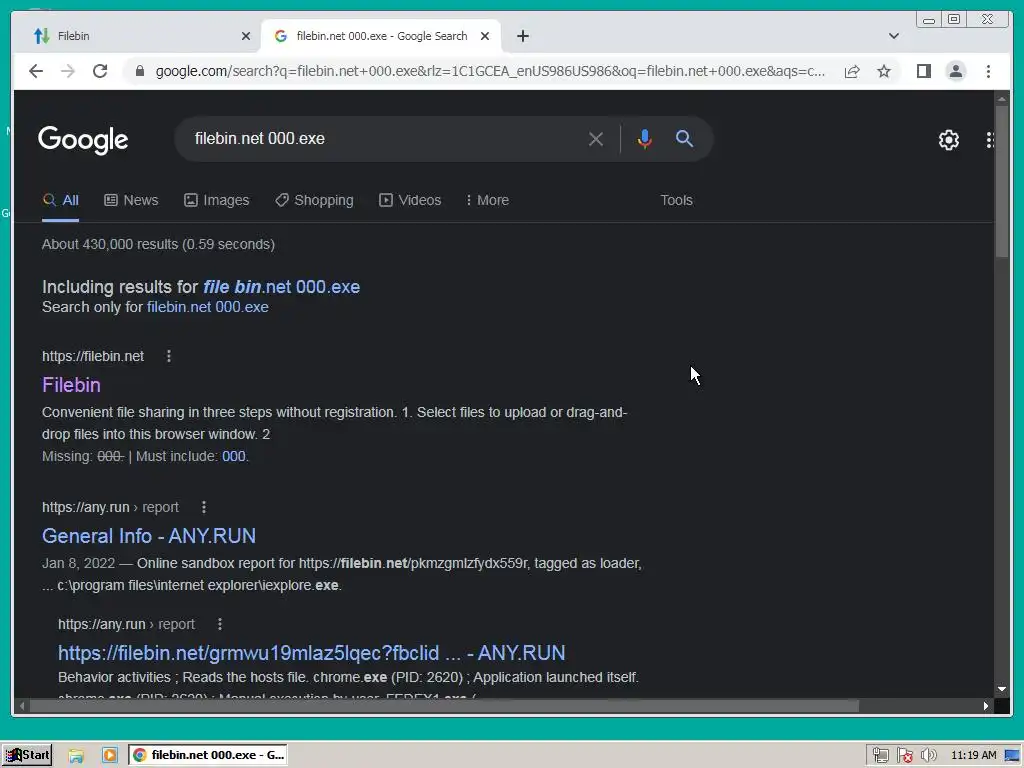Screen dimensions: 1024x768
Task: Click the scroll left arrow
Action: click(22, 706)
